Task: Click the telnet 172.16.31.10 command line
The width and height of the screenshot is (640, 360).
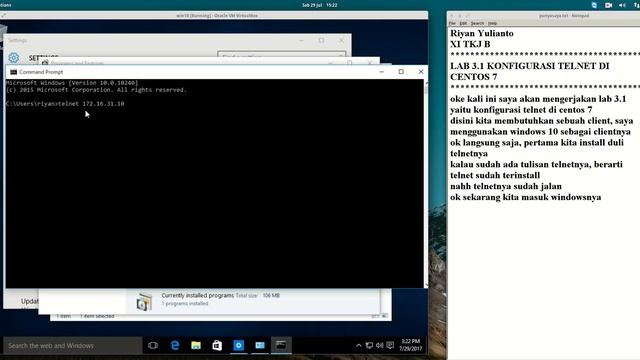Action: tap(65, 104)
